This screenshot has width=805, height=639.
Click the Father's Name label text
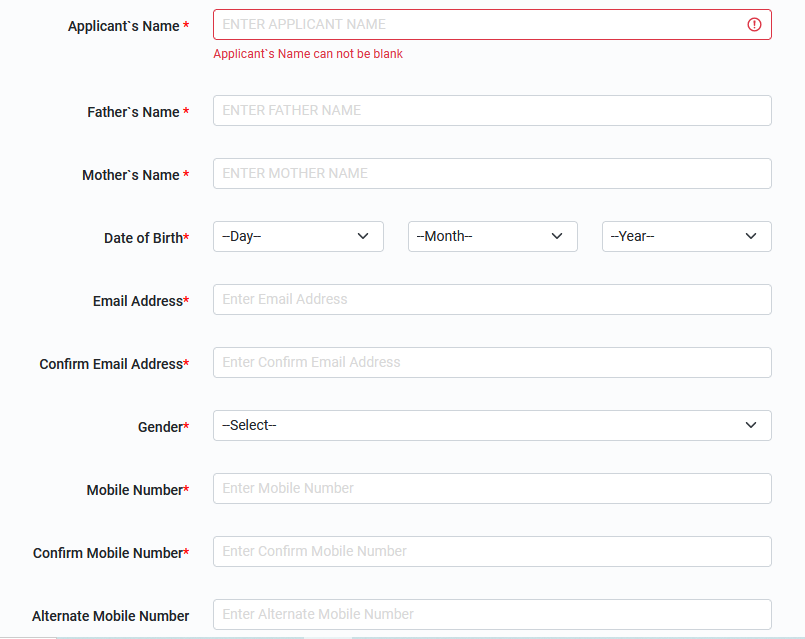[134, 112]
